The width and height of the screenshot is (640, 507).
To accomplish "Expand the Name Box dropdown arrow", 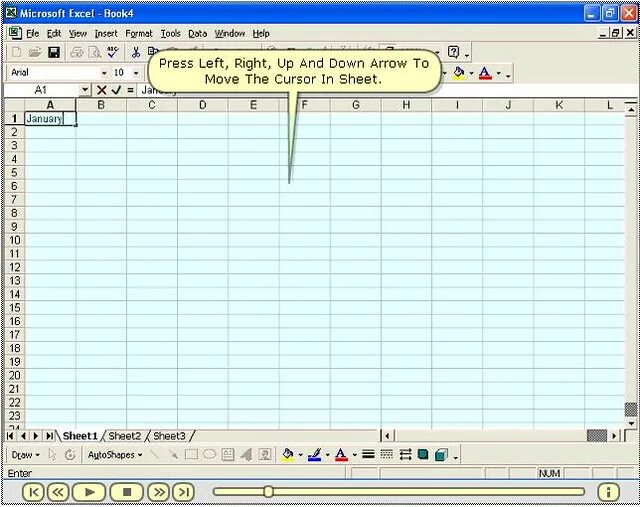I will 84,90.
